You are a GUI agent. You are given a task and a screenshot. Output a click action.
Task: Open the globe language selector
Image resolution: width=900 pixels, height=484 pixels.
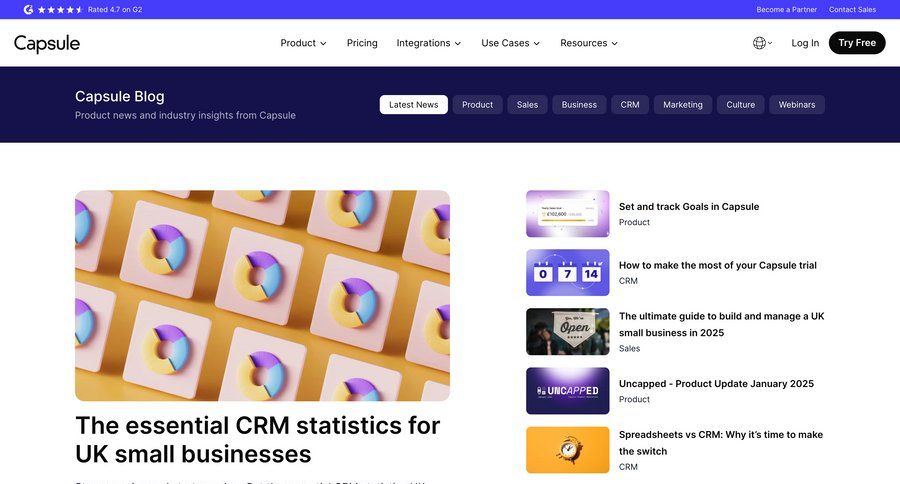[x=761, y=43]
